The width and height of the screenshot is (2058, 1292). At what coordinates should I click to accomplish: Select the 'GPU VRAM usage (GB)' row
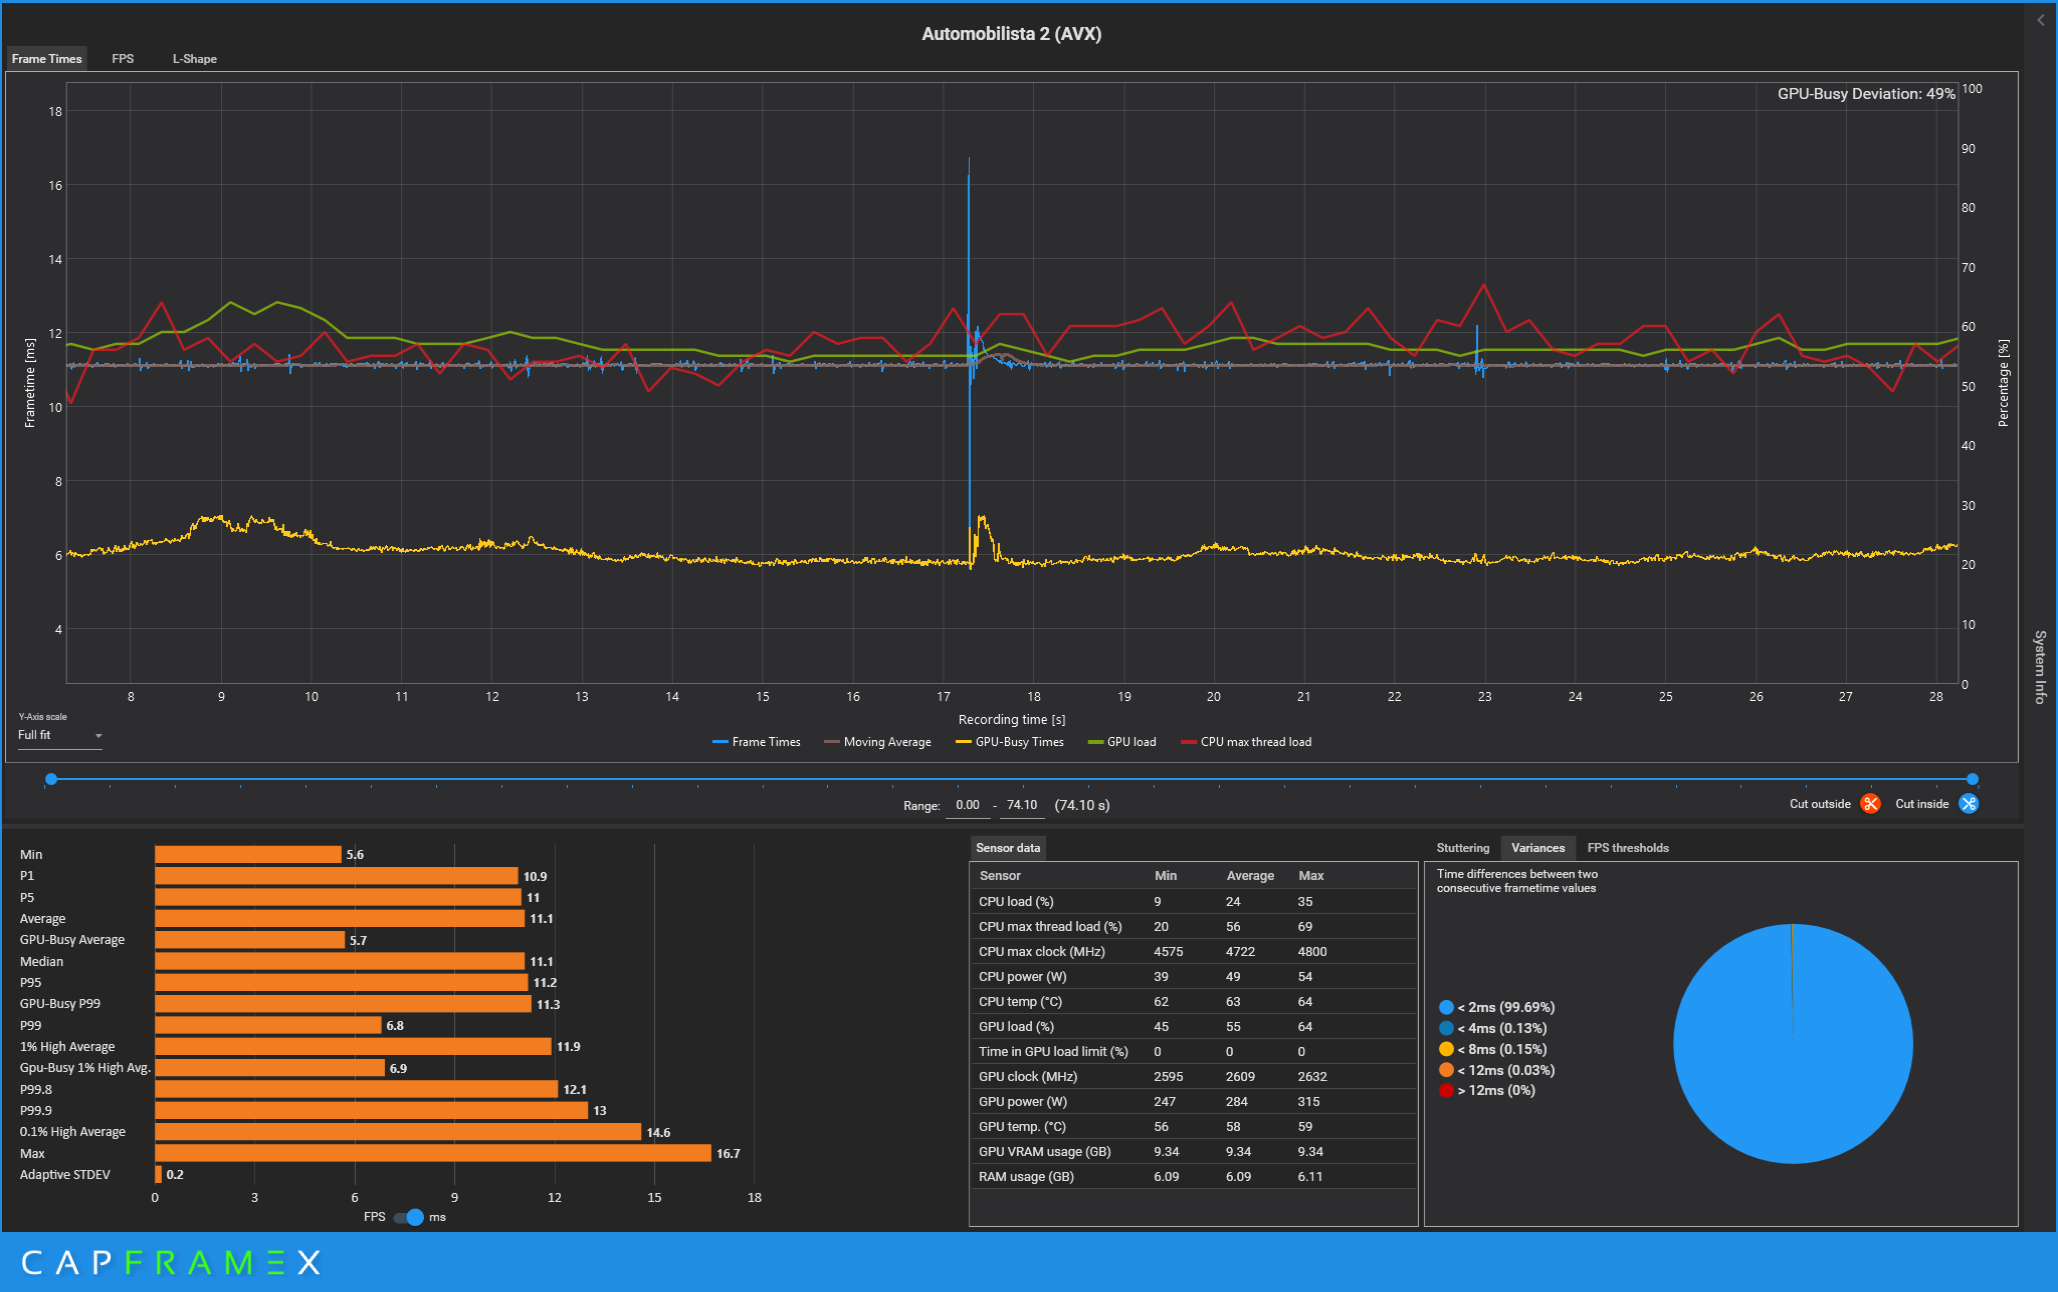coord(1193,1152)
